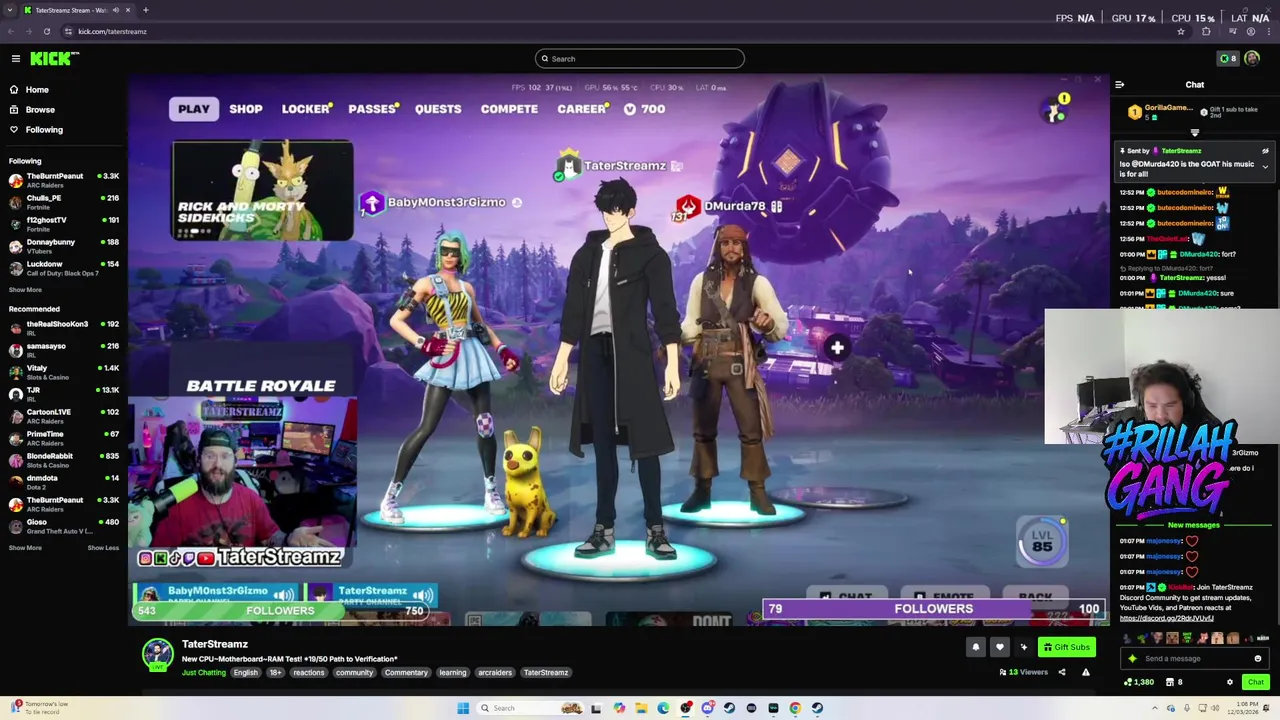
Task: Click the share stream icon
Action: [1061, 673]
